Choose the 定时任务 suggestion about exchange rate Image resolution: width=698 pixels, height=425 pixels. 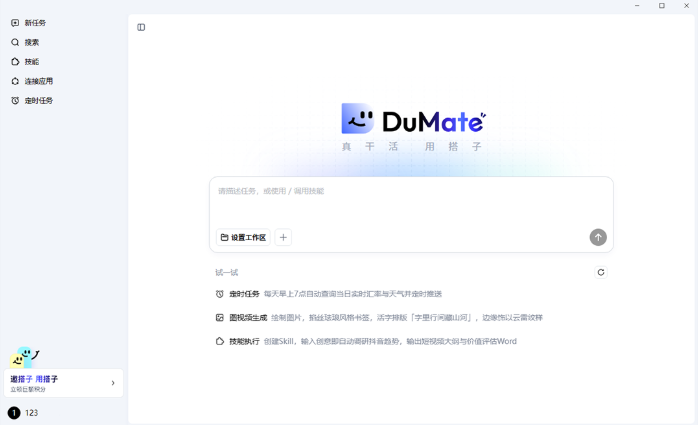pyautogui.click(x=329, y=294)
